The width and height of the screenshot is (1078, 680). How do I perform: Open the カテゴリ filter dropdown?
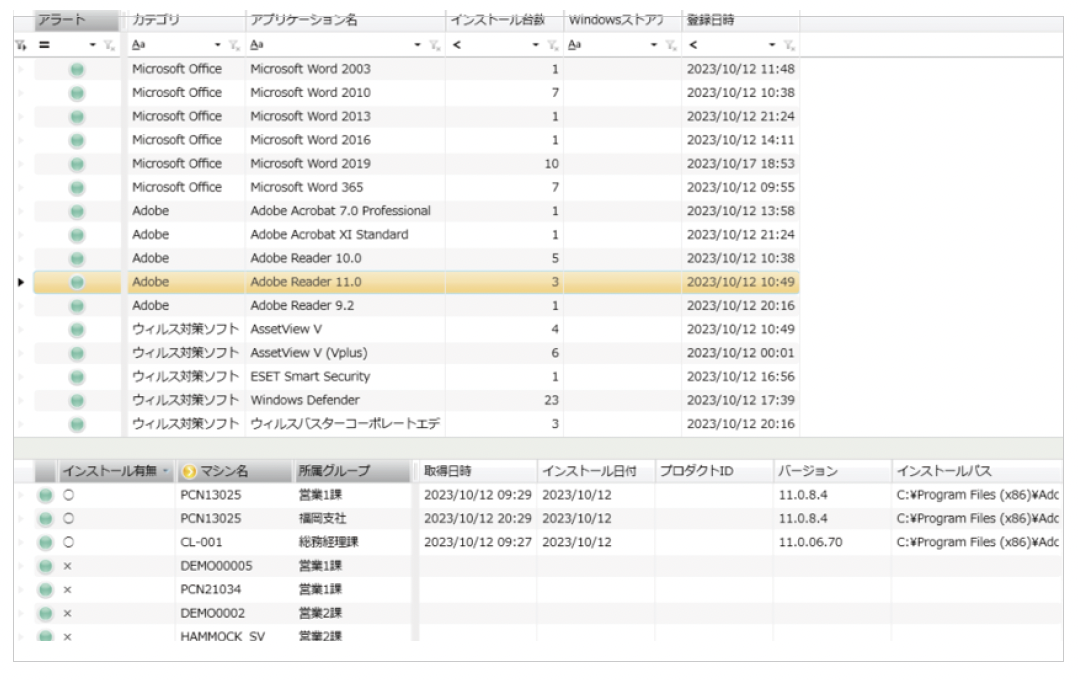click(x=218, y=45)
